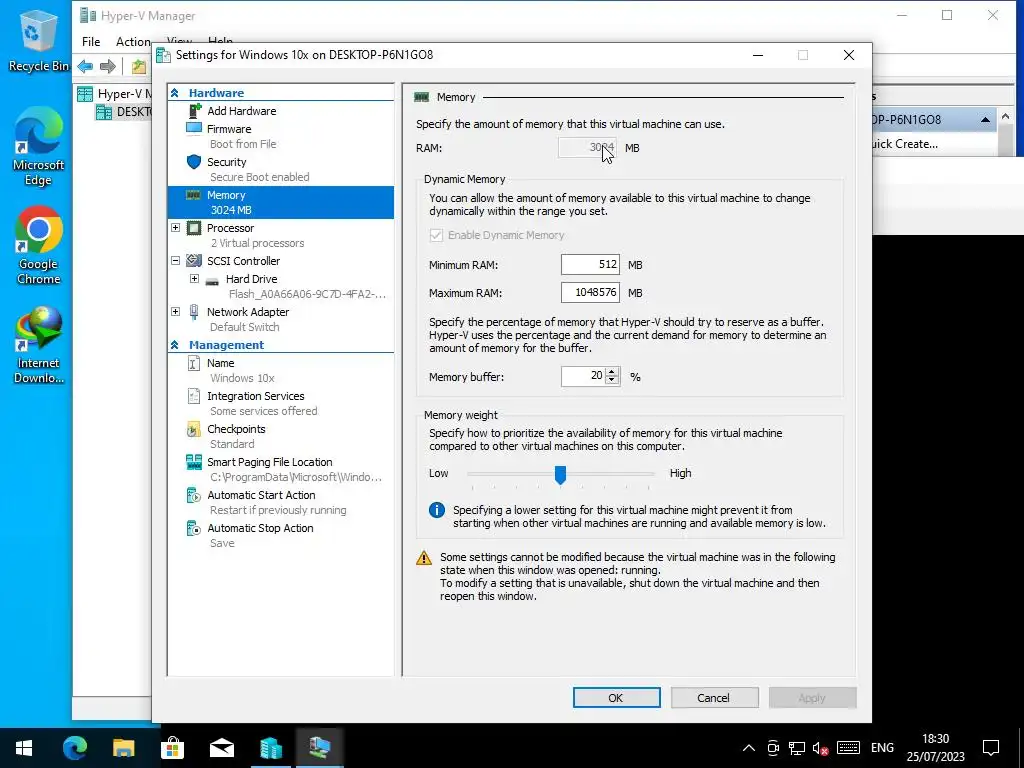Open the Firmware settings item
This screenshot has height=768, width=1024.
(229, 129)
